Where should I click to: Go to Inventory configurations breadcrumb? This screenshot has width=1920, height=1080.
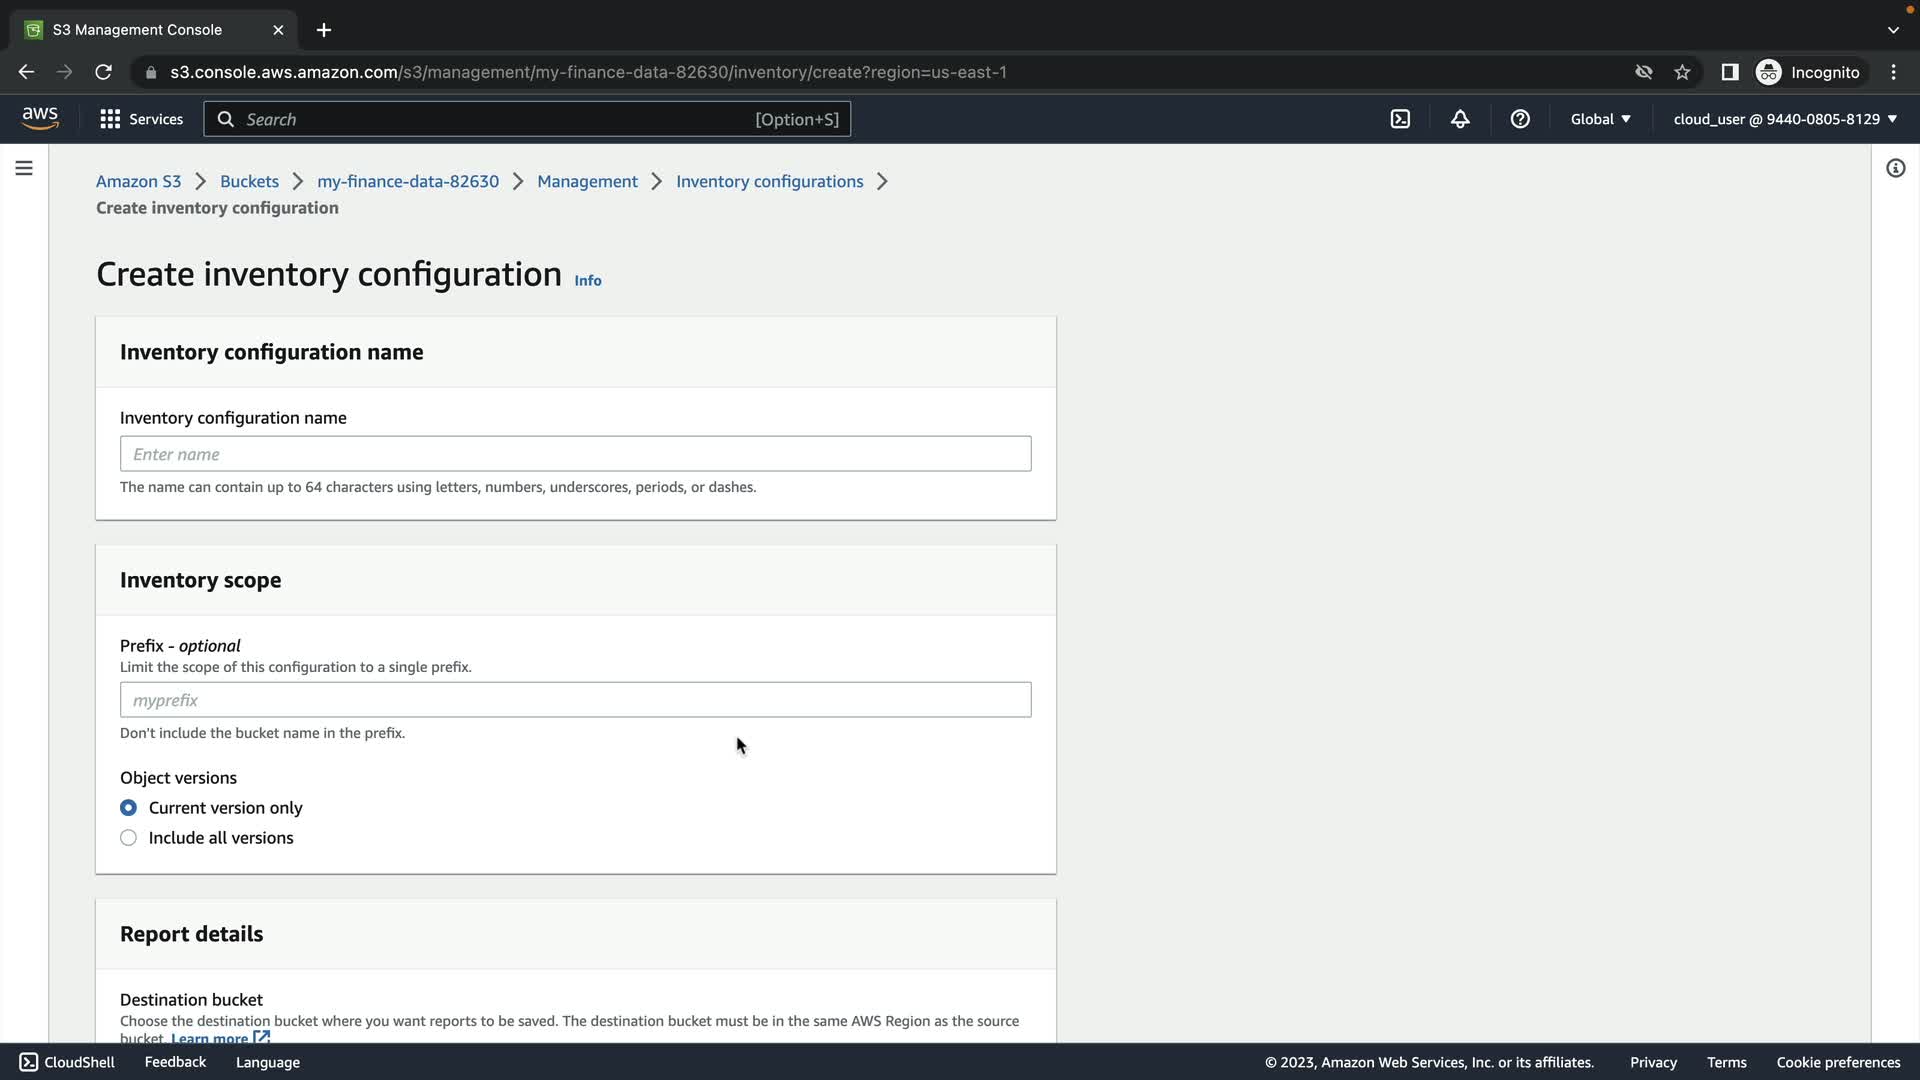769,181
